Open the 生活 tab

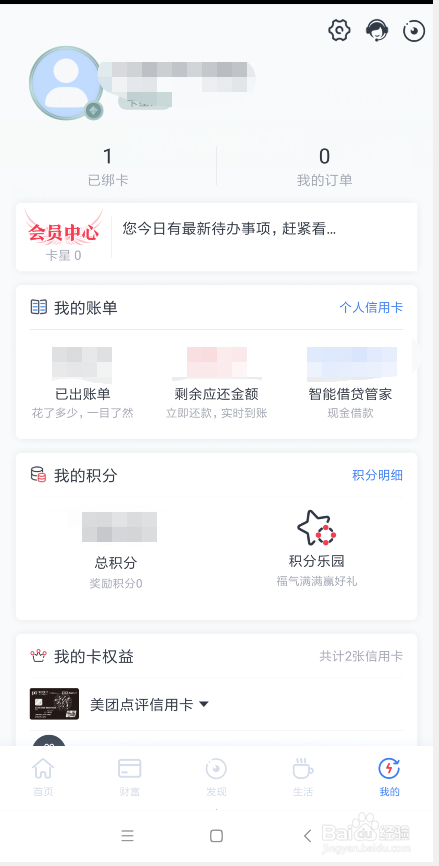[x=303, y=778]
